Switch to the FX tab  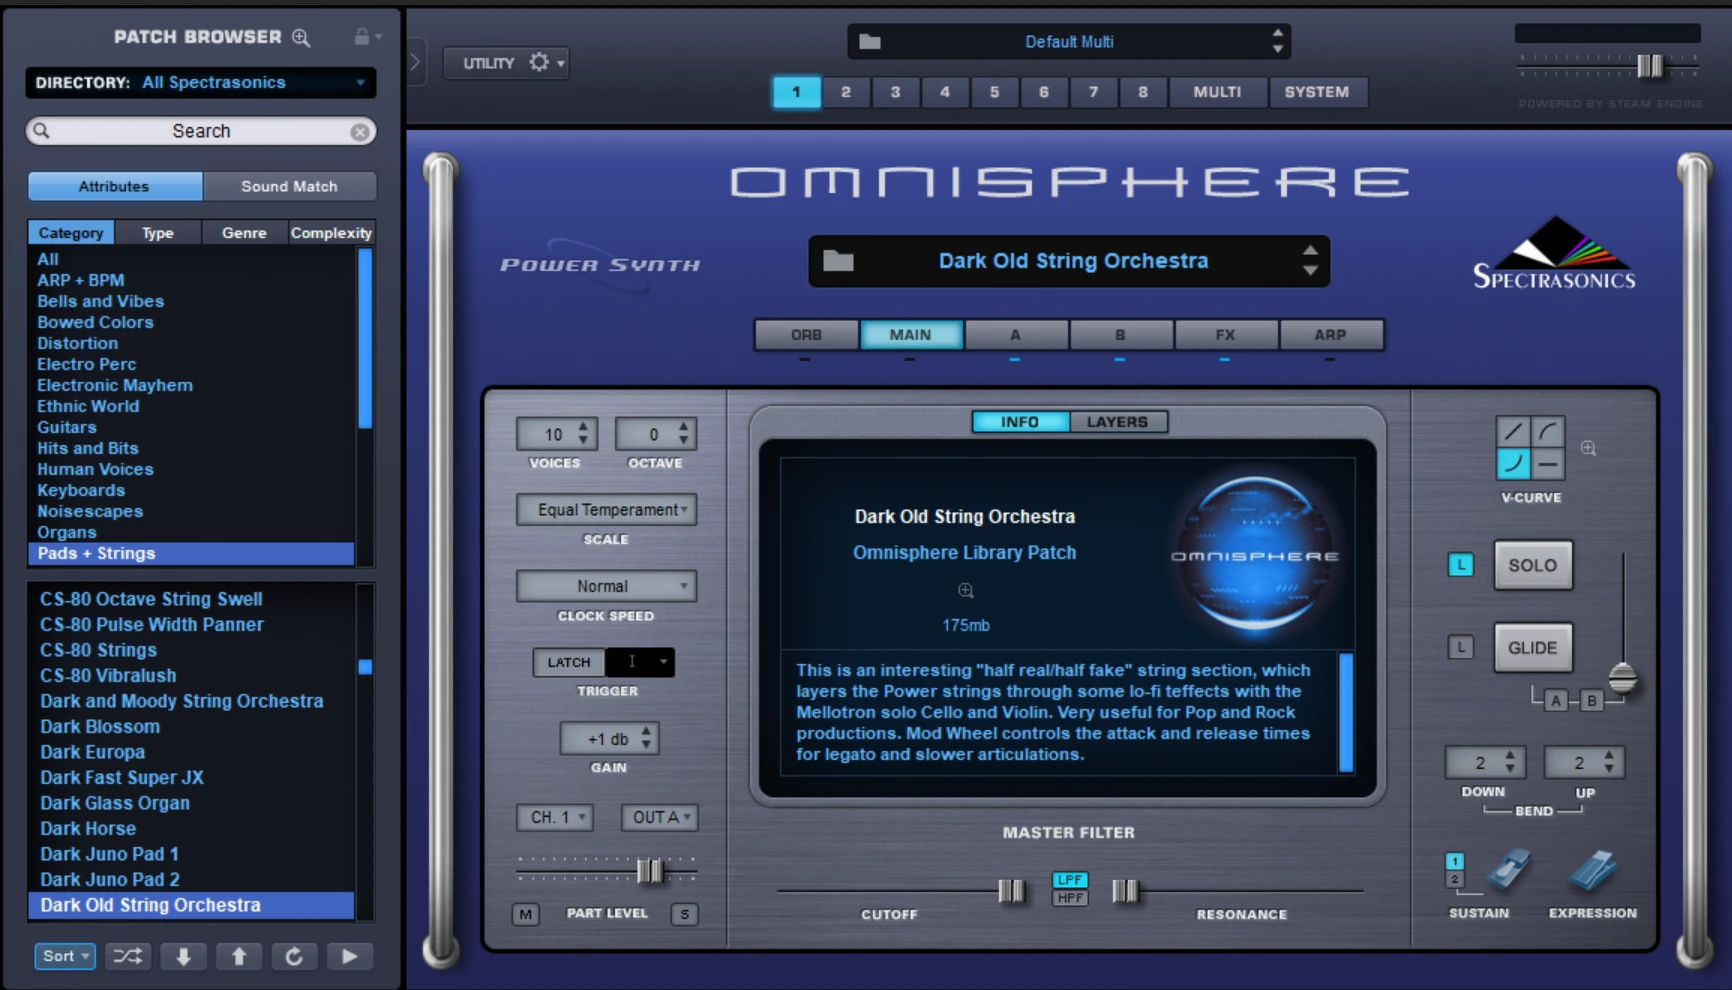[1225, 335]
